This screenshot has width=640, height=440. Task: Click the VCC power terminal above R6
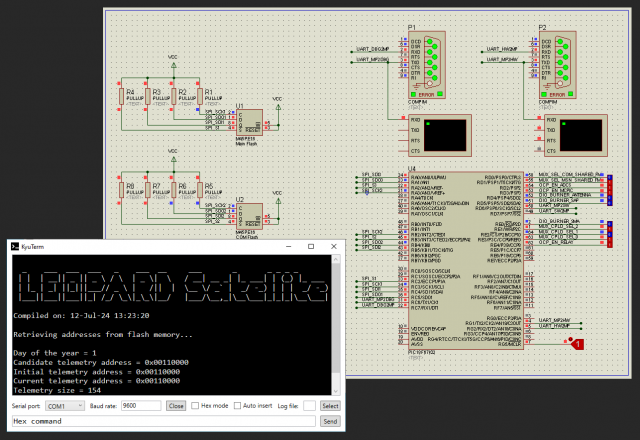tap(174, 159)
